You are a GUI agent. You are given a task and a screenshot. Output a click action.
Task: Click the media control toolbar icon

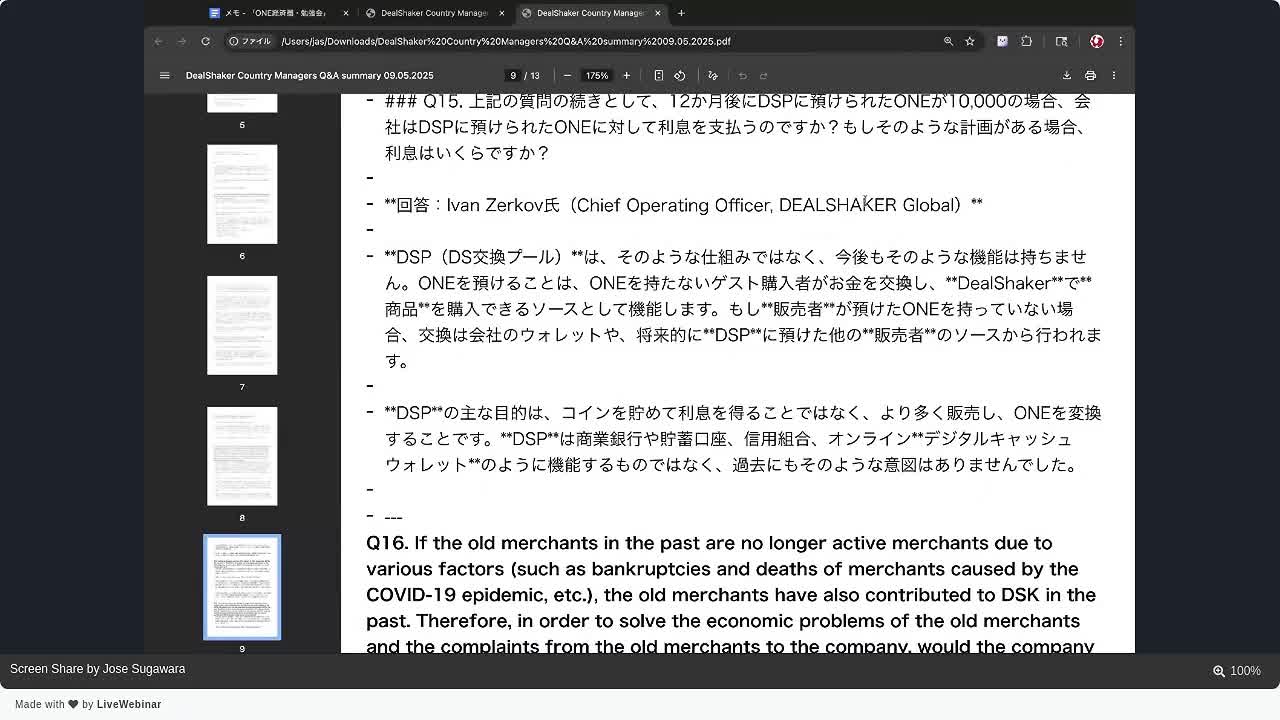coord(1061,41)
